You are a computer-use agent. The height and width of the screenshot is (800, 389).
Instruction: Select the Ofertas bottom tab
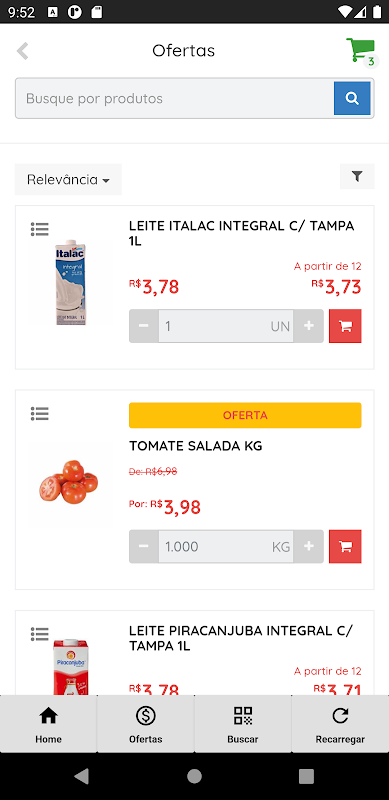point(145,724)
